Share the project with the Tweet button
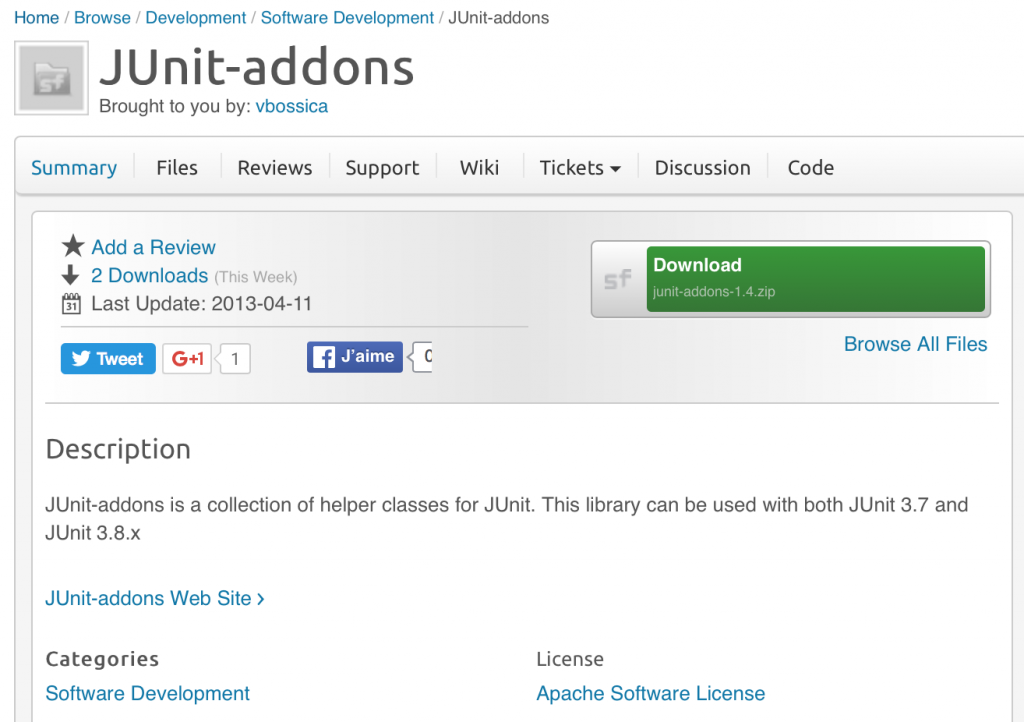The image size is (1024, 722). (x=108, y=358)
